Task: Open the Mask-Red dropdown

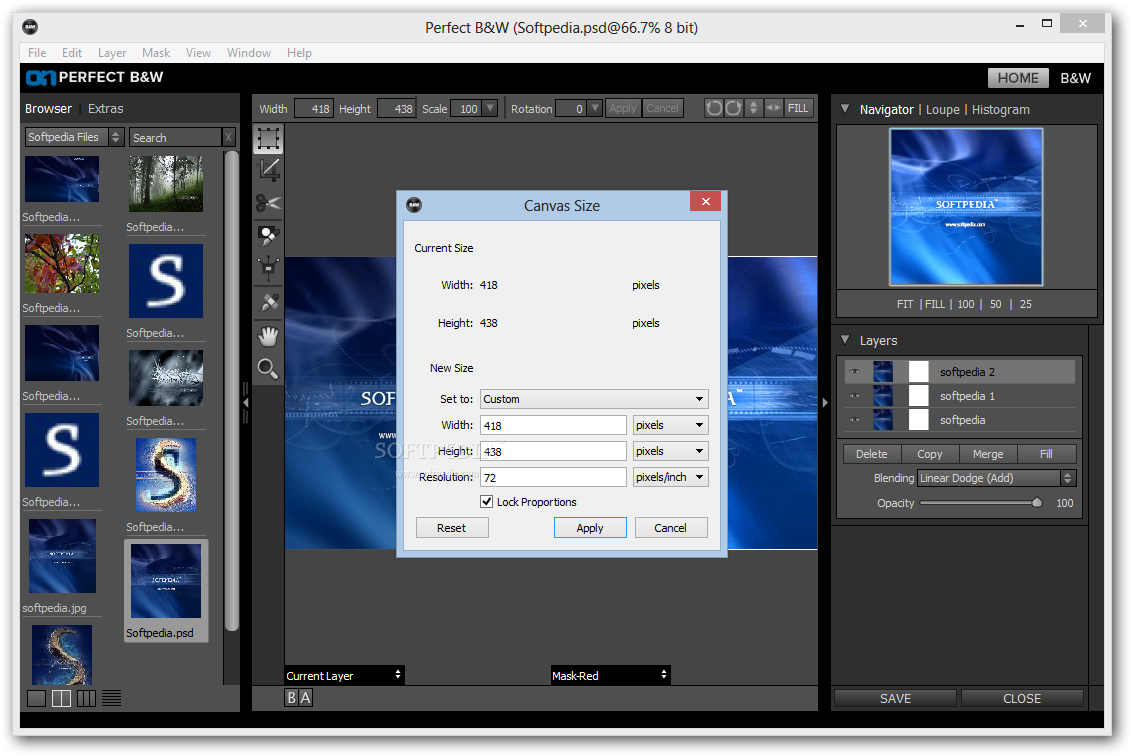Action: pyautogui.click(x=610, y=675)
